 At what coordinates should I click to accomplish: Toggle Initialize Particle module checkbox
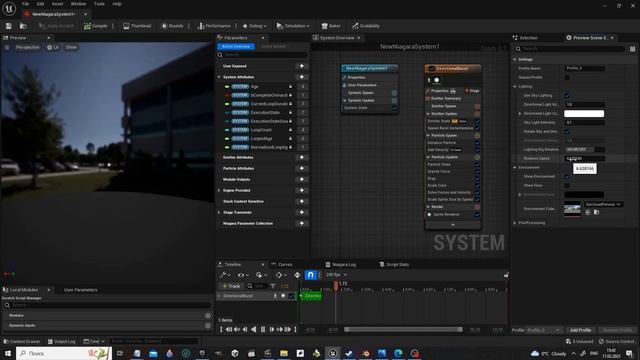[477, 143]
